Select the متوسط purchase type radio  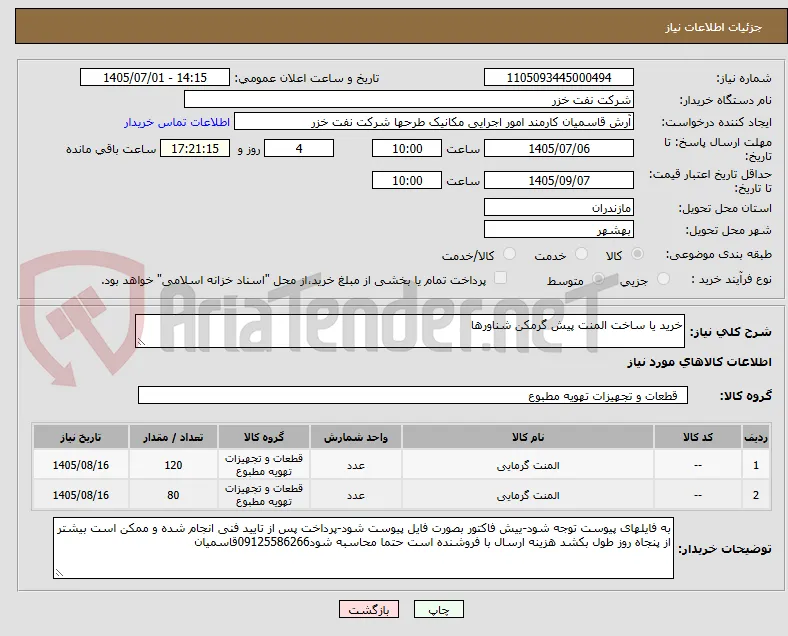click(x=598, y=278)
